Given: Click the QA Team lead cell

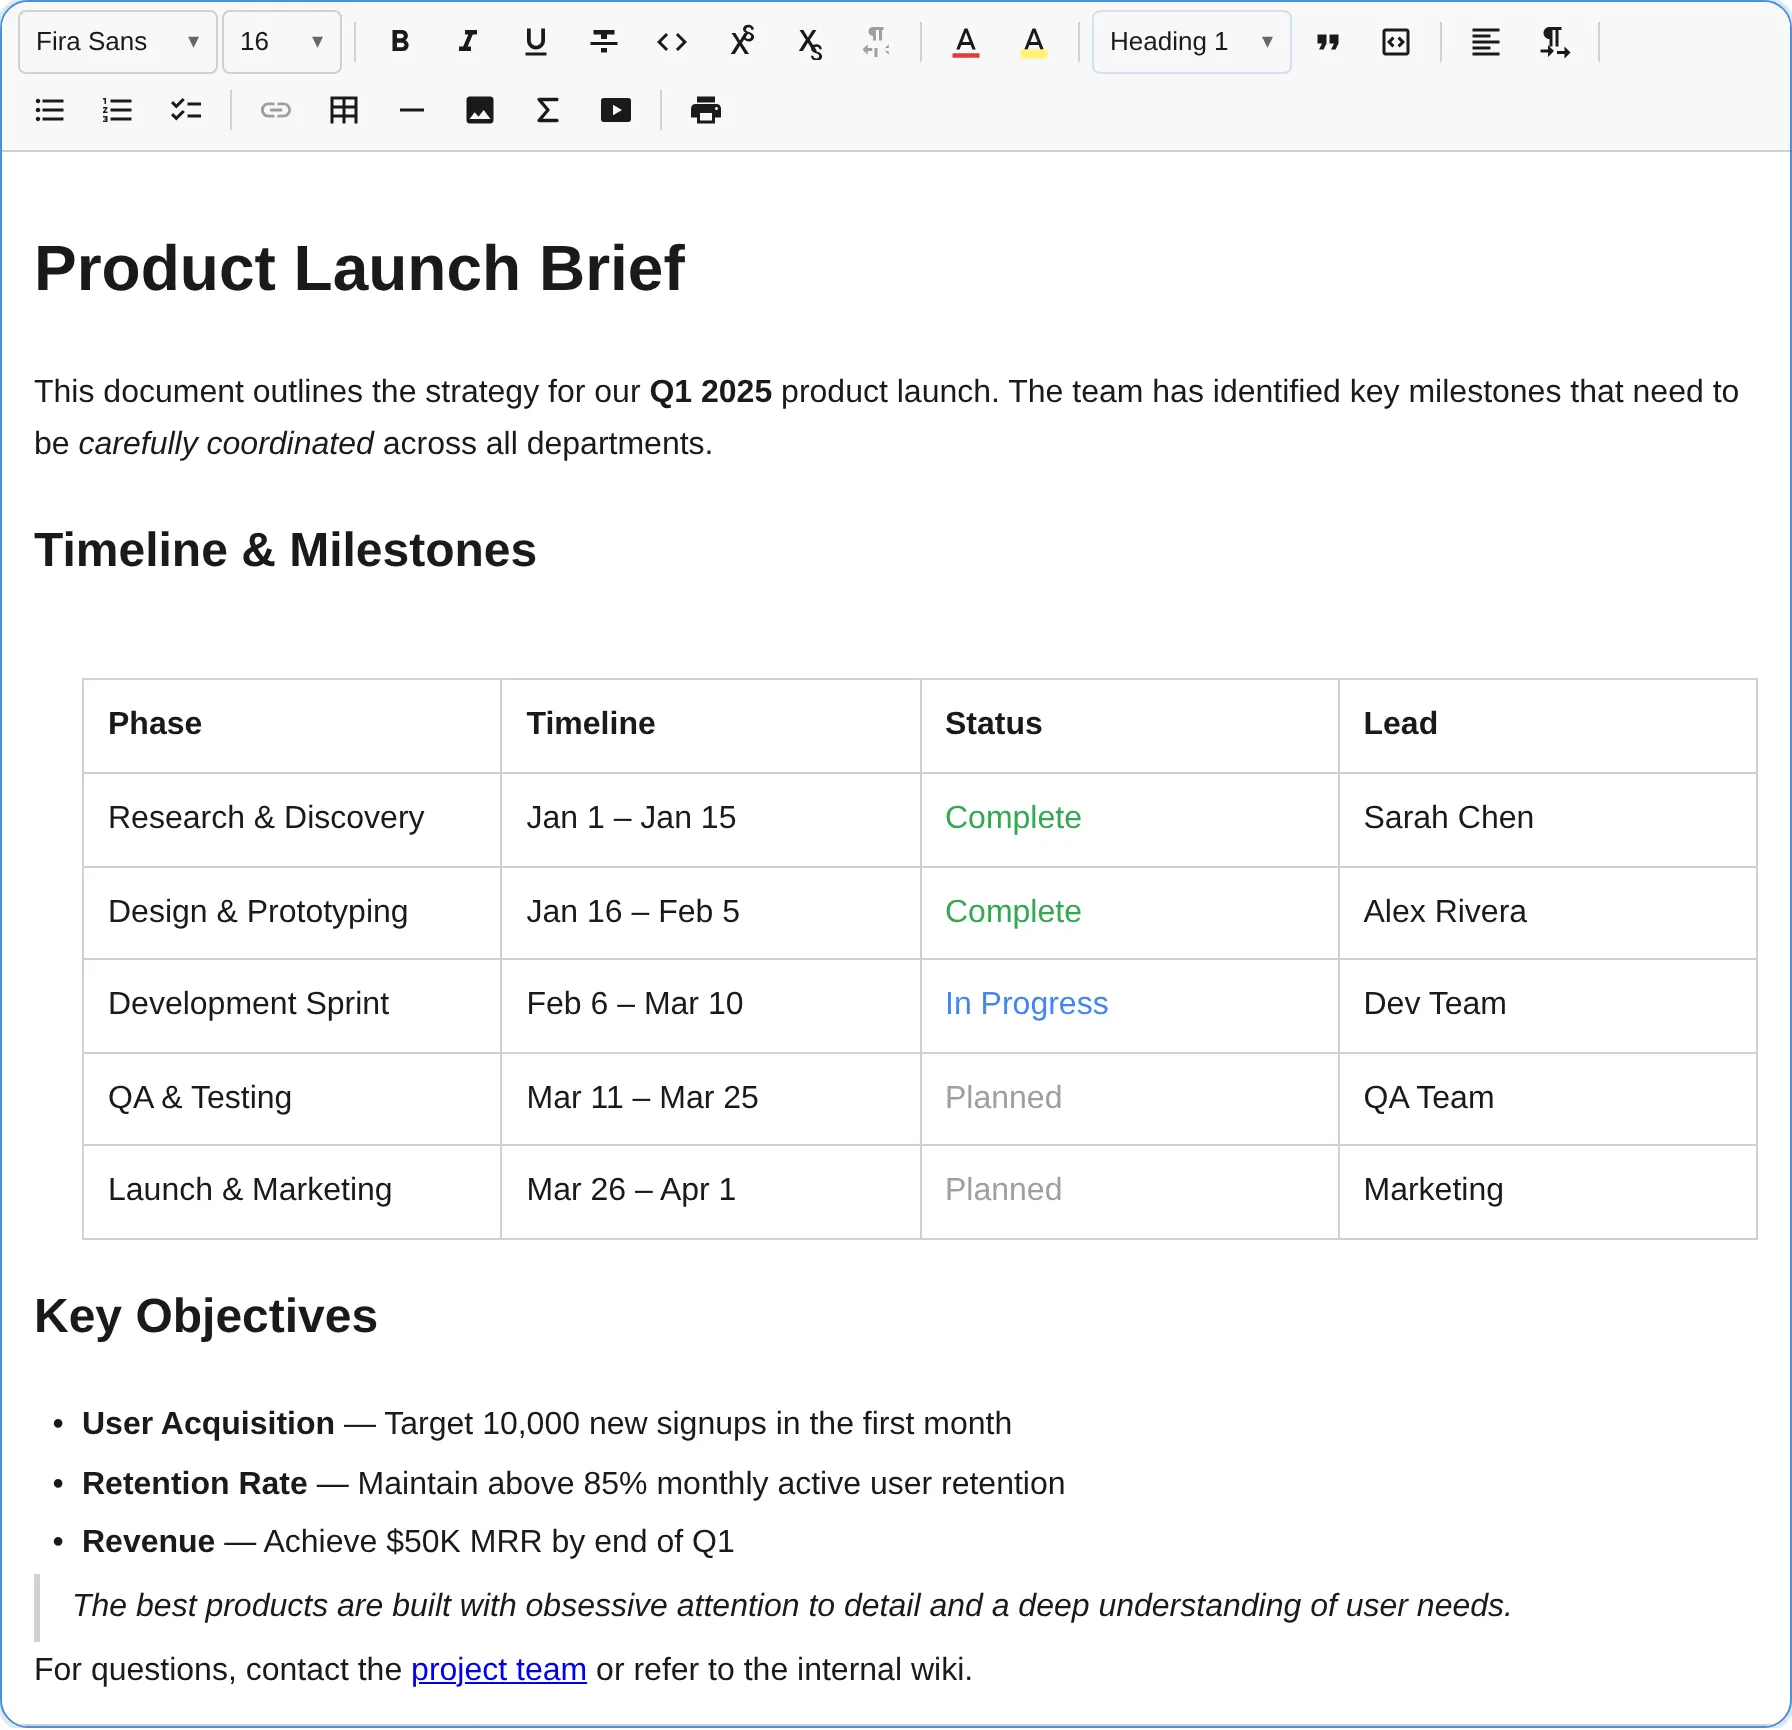Looking at the screenshot, I should click(x=1548, y=1098).
